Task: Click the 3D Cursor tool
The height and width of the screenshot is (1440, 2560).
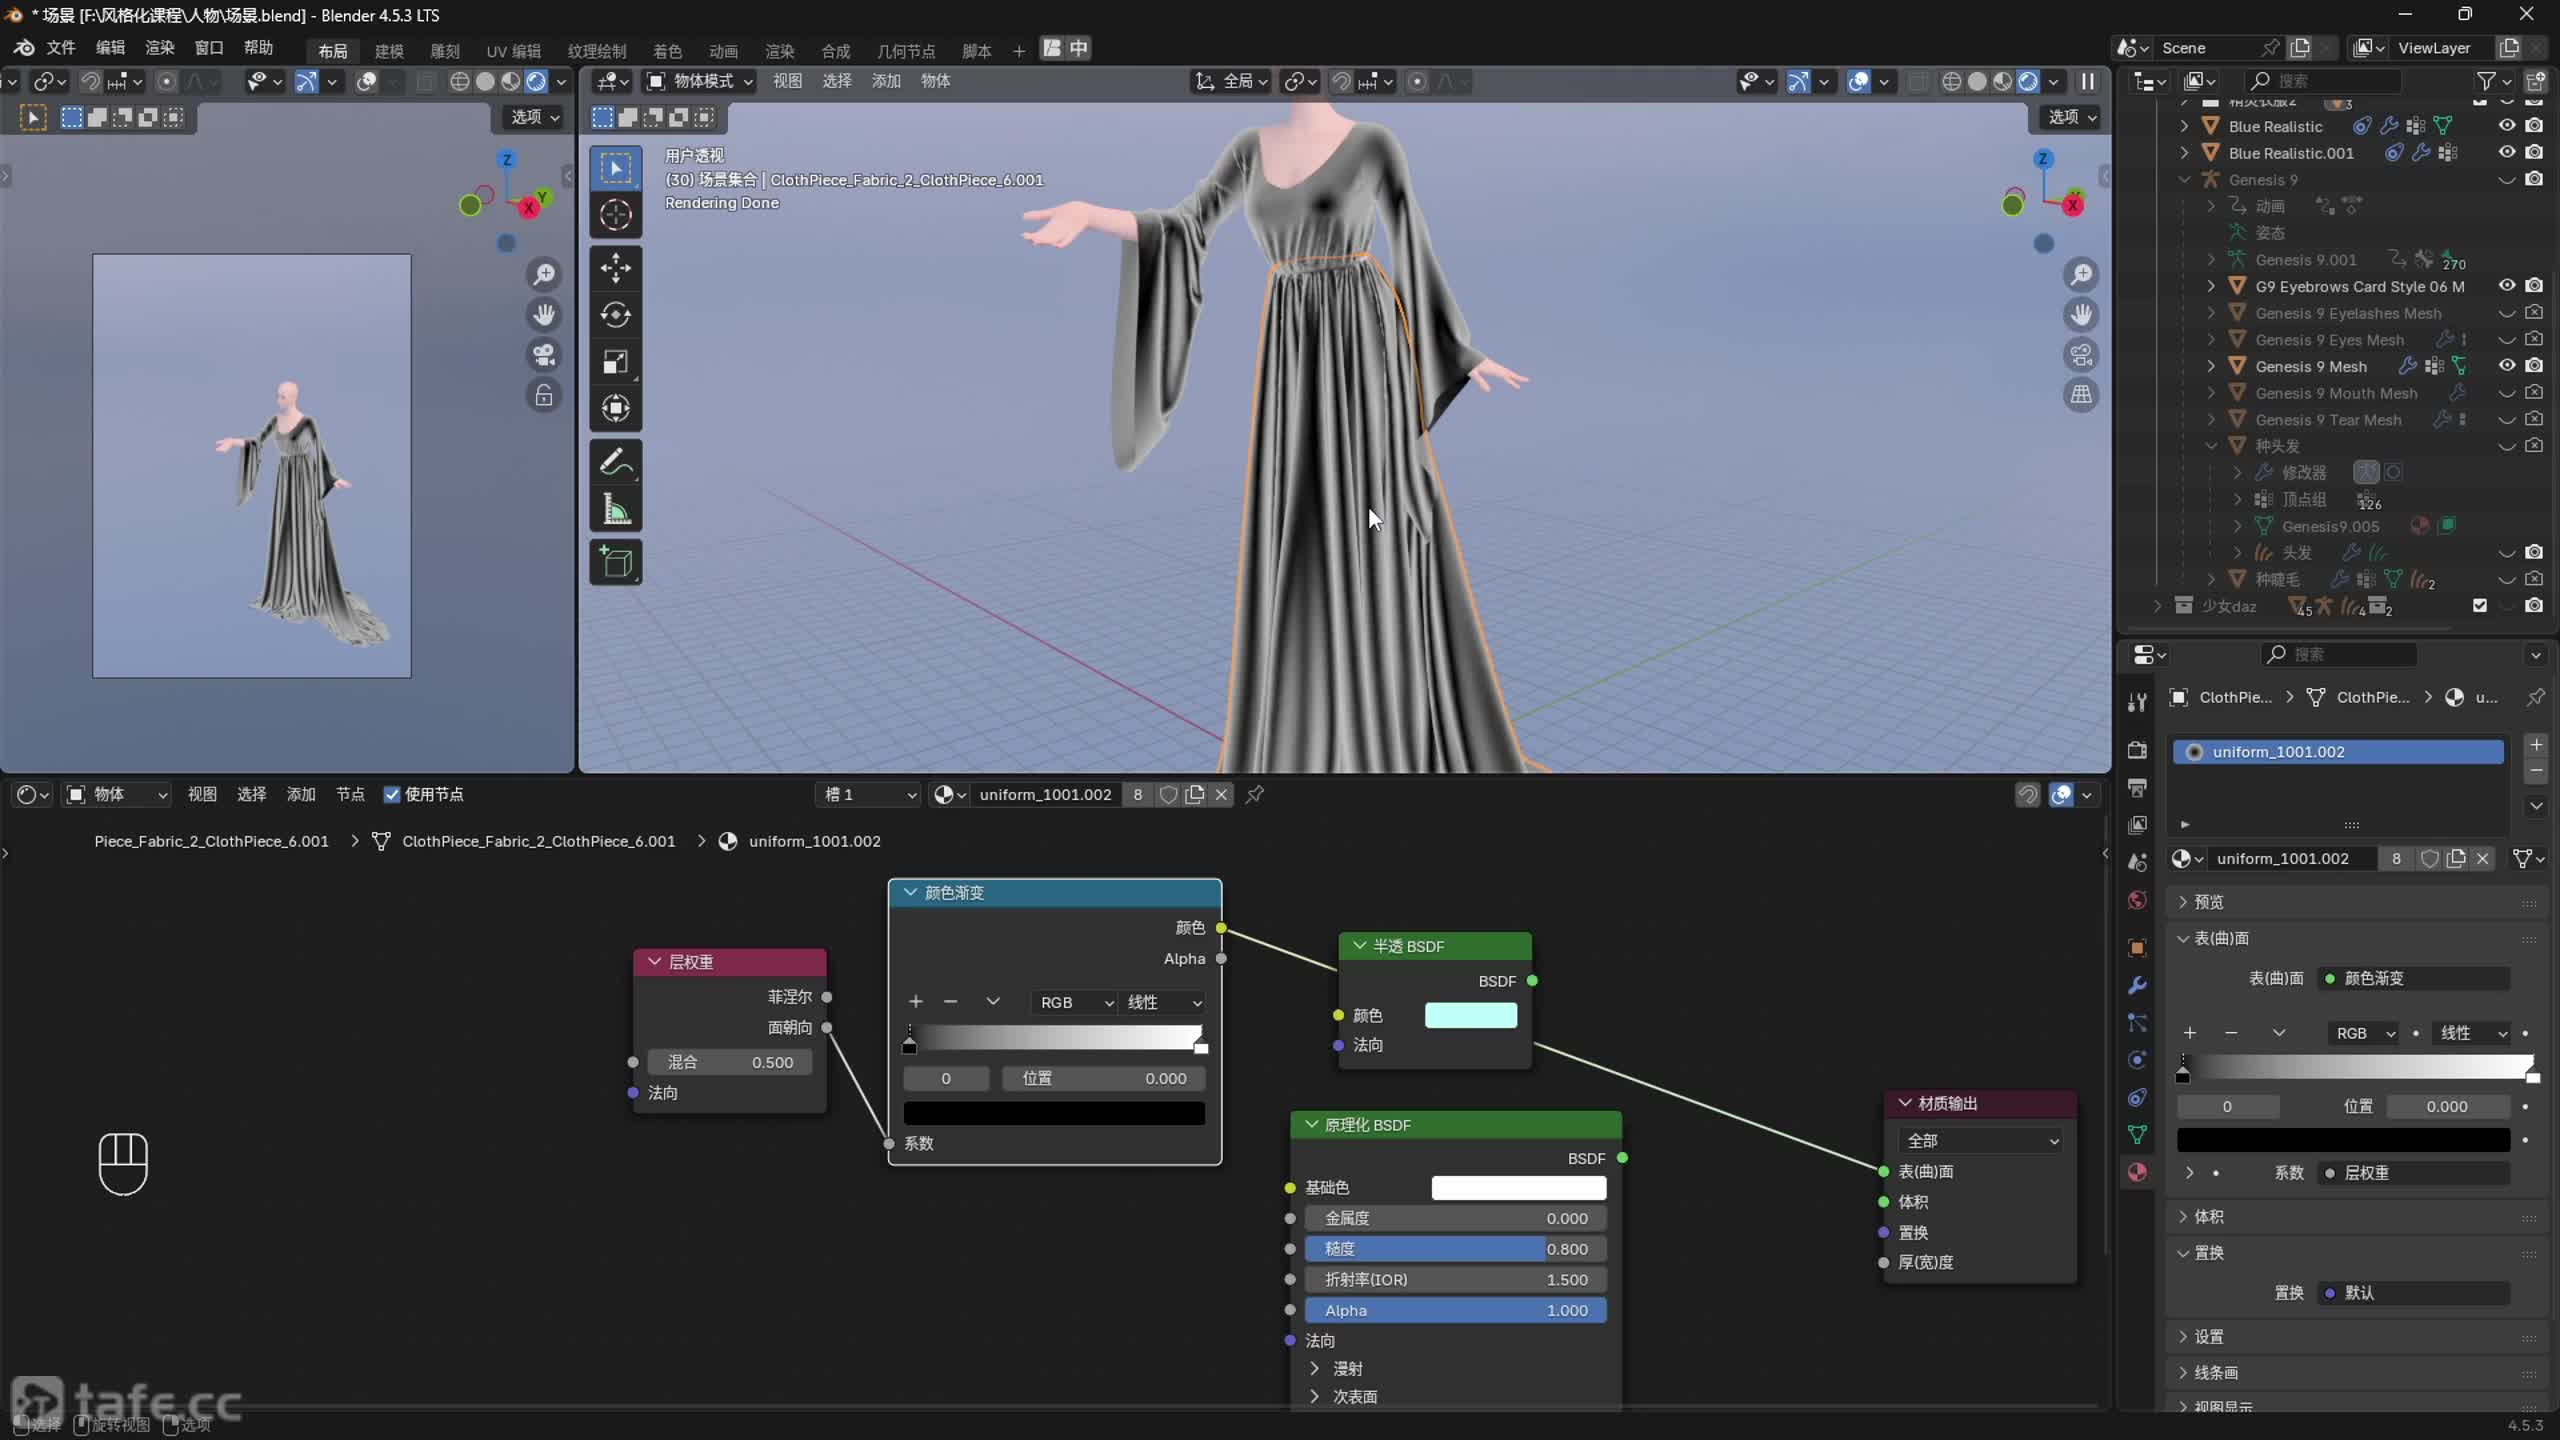Action: (615, 215)
